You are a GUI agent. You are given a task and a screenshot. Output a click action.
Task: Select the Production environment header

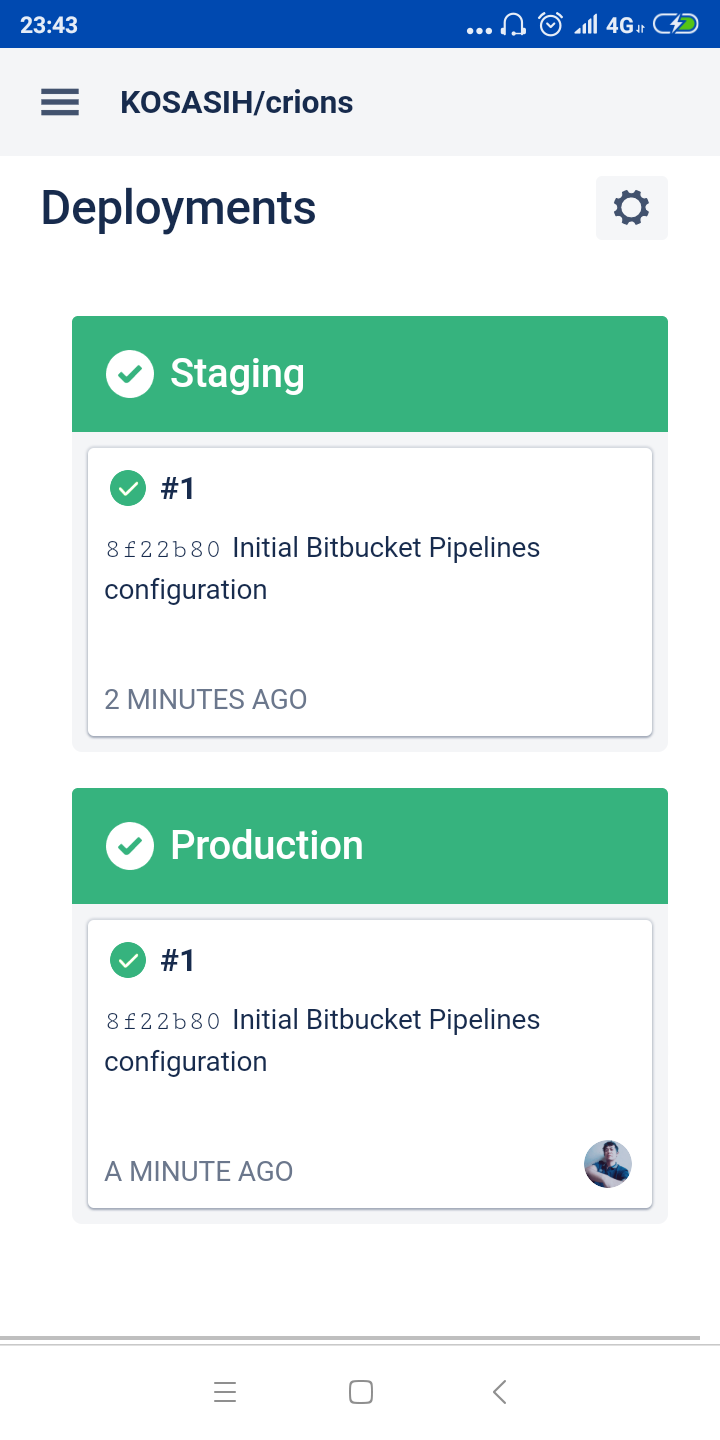[370, 846]
